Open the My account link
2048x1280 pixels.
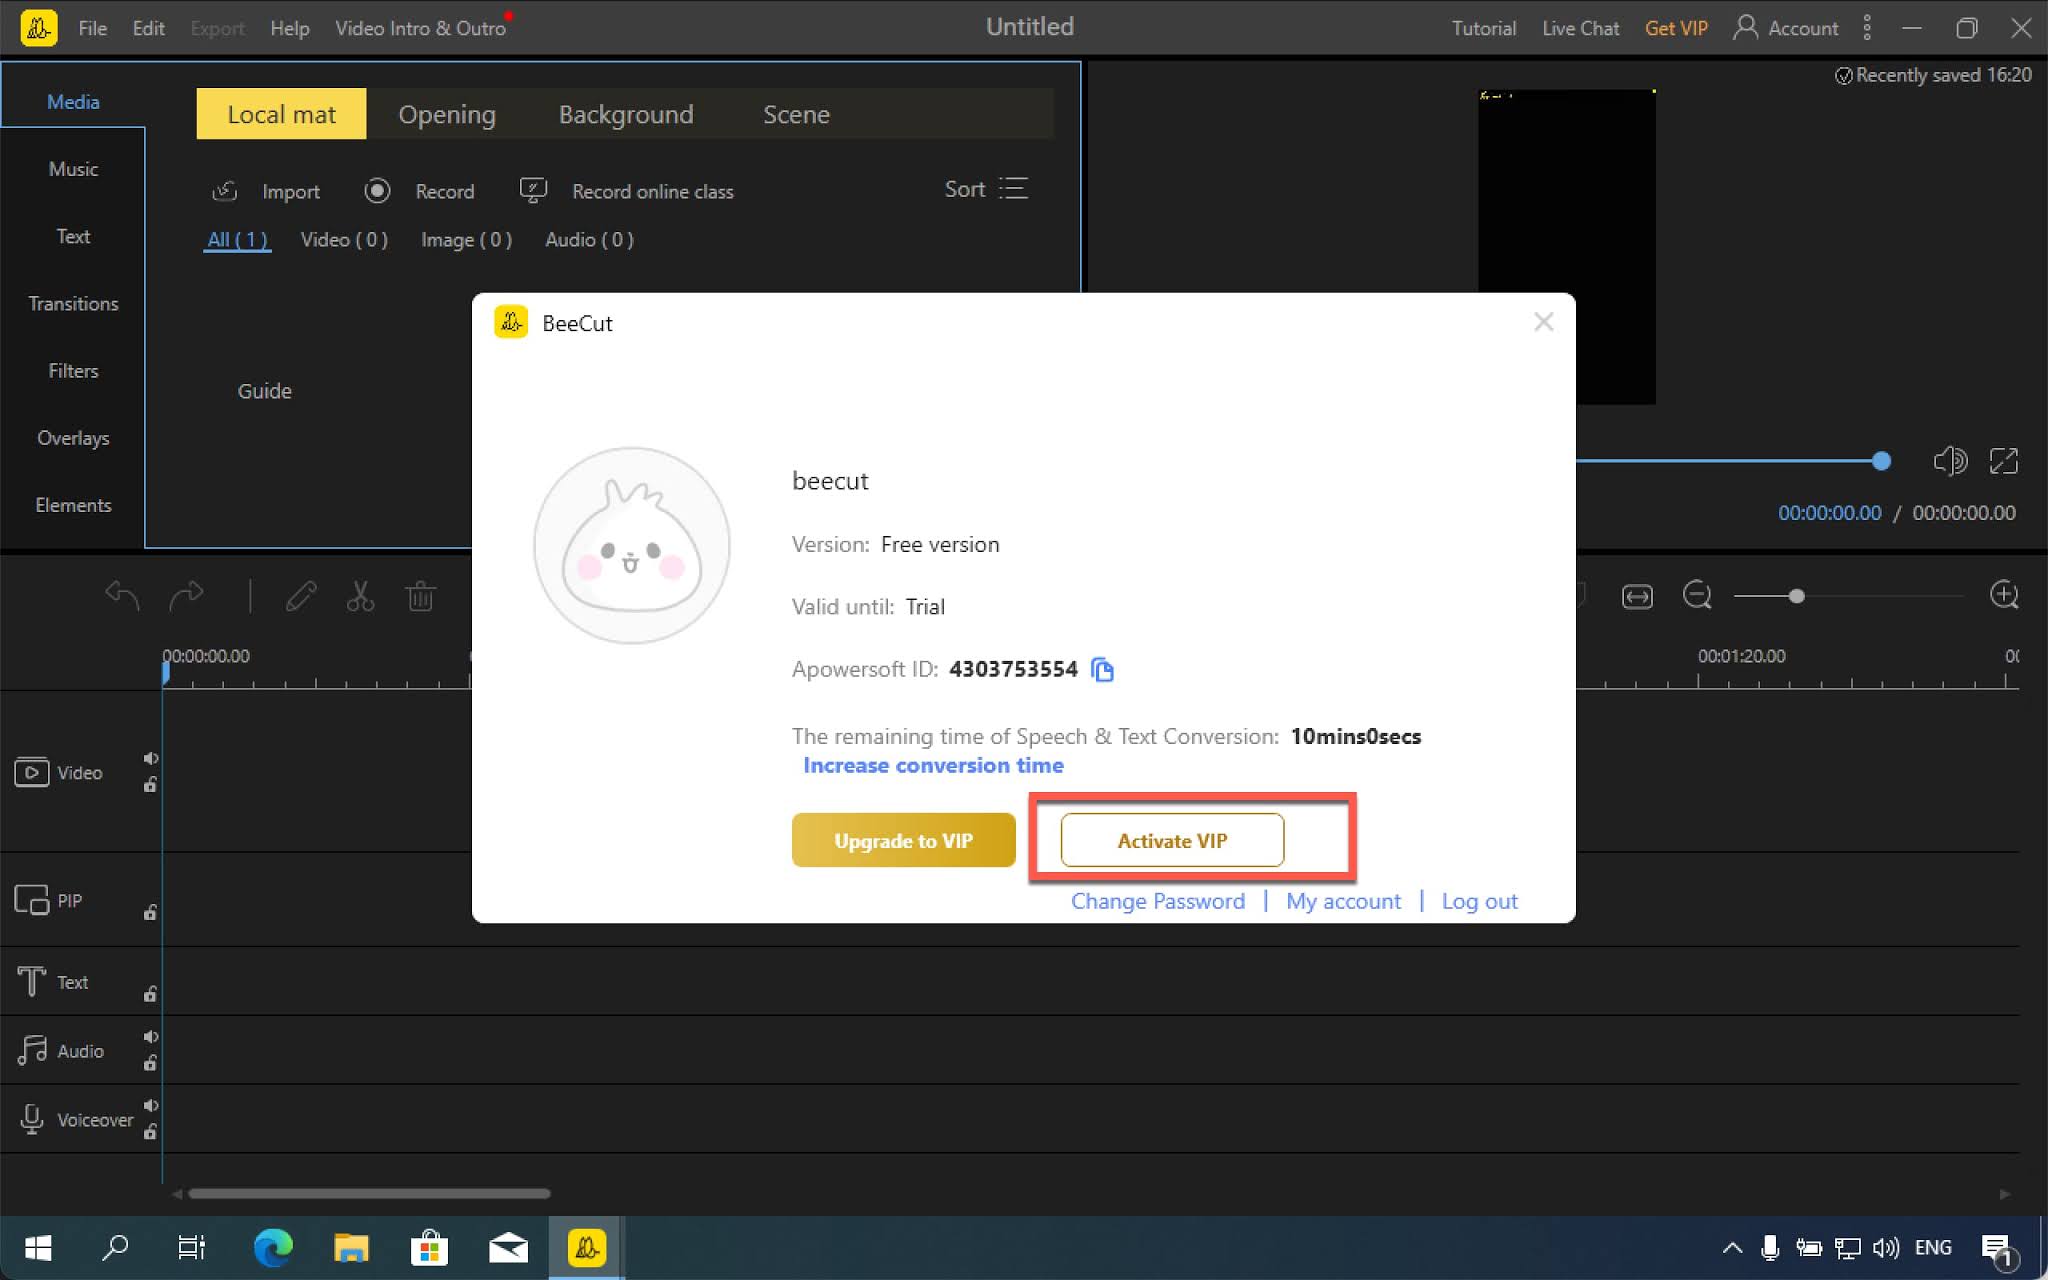pyautogui.click(x=1343, y=901)
